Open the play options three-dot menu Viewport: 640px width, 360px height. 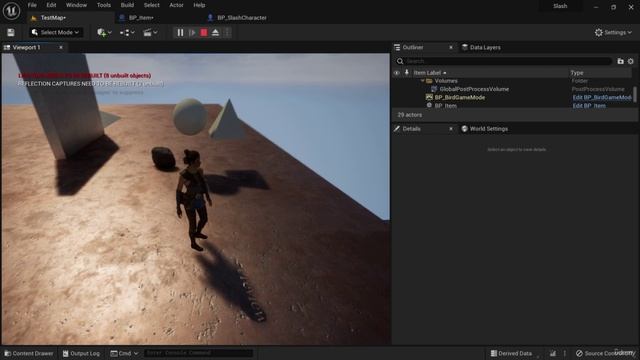[x=227, y=33]
